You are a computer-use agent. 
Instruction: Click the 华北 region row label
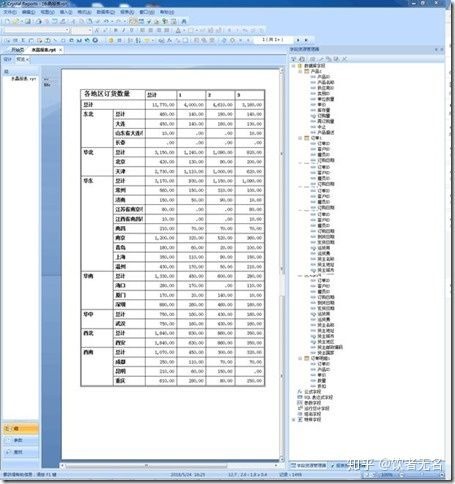pyautogui.click(x=88, y=152)
